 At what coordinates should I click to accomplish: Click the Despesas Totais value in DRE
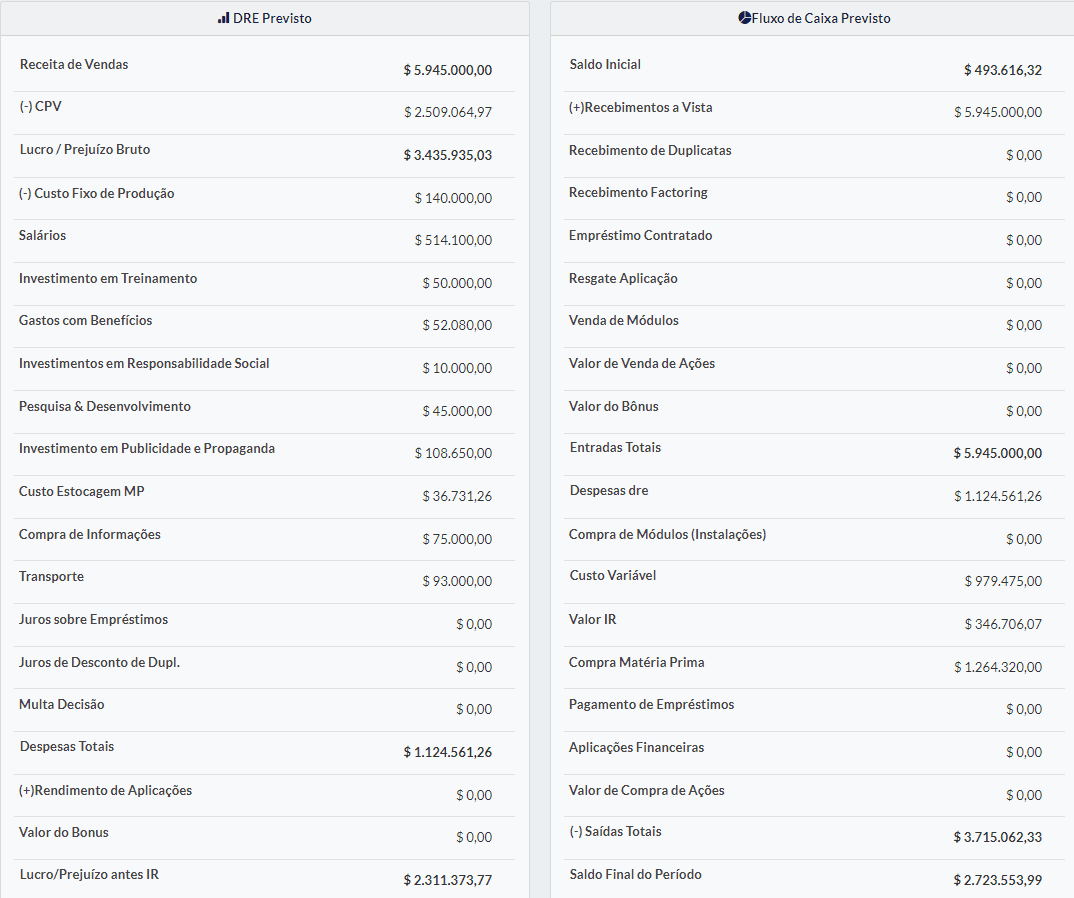(448, 752)
